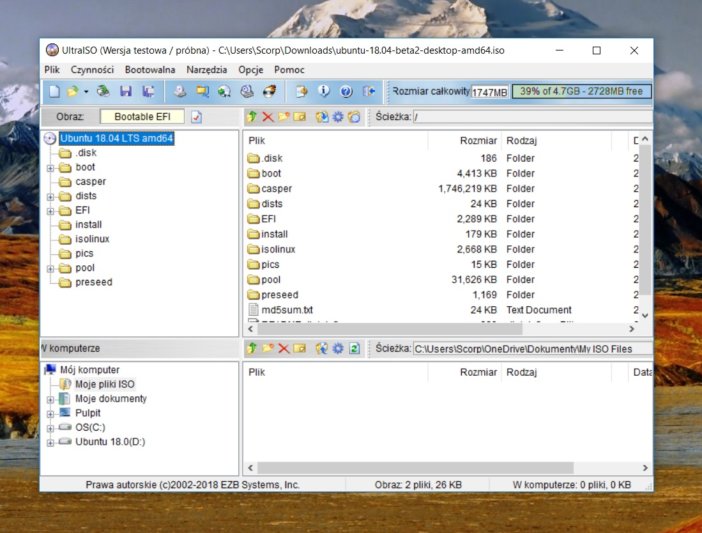The height and width of the screenshot is (533, 702).
Task: Click the lower Ścieżka path field
Action: [x=532, y=349]
